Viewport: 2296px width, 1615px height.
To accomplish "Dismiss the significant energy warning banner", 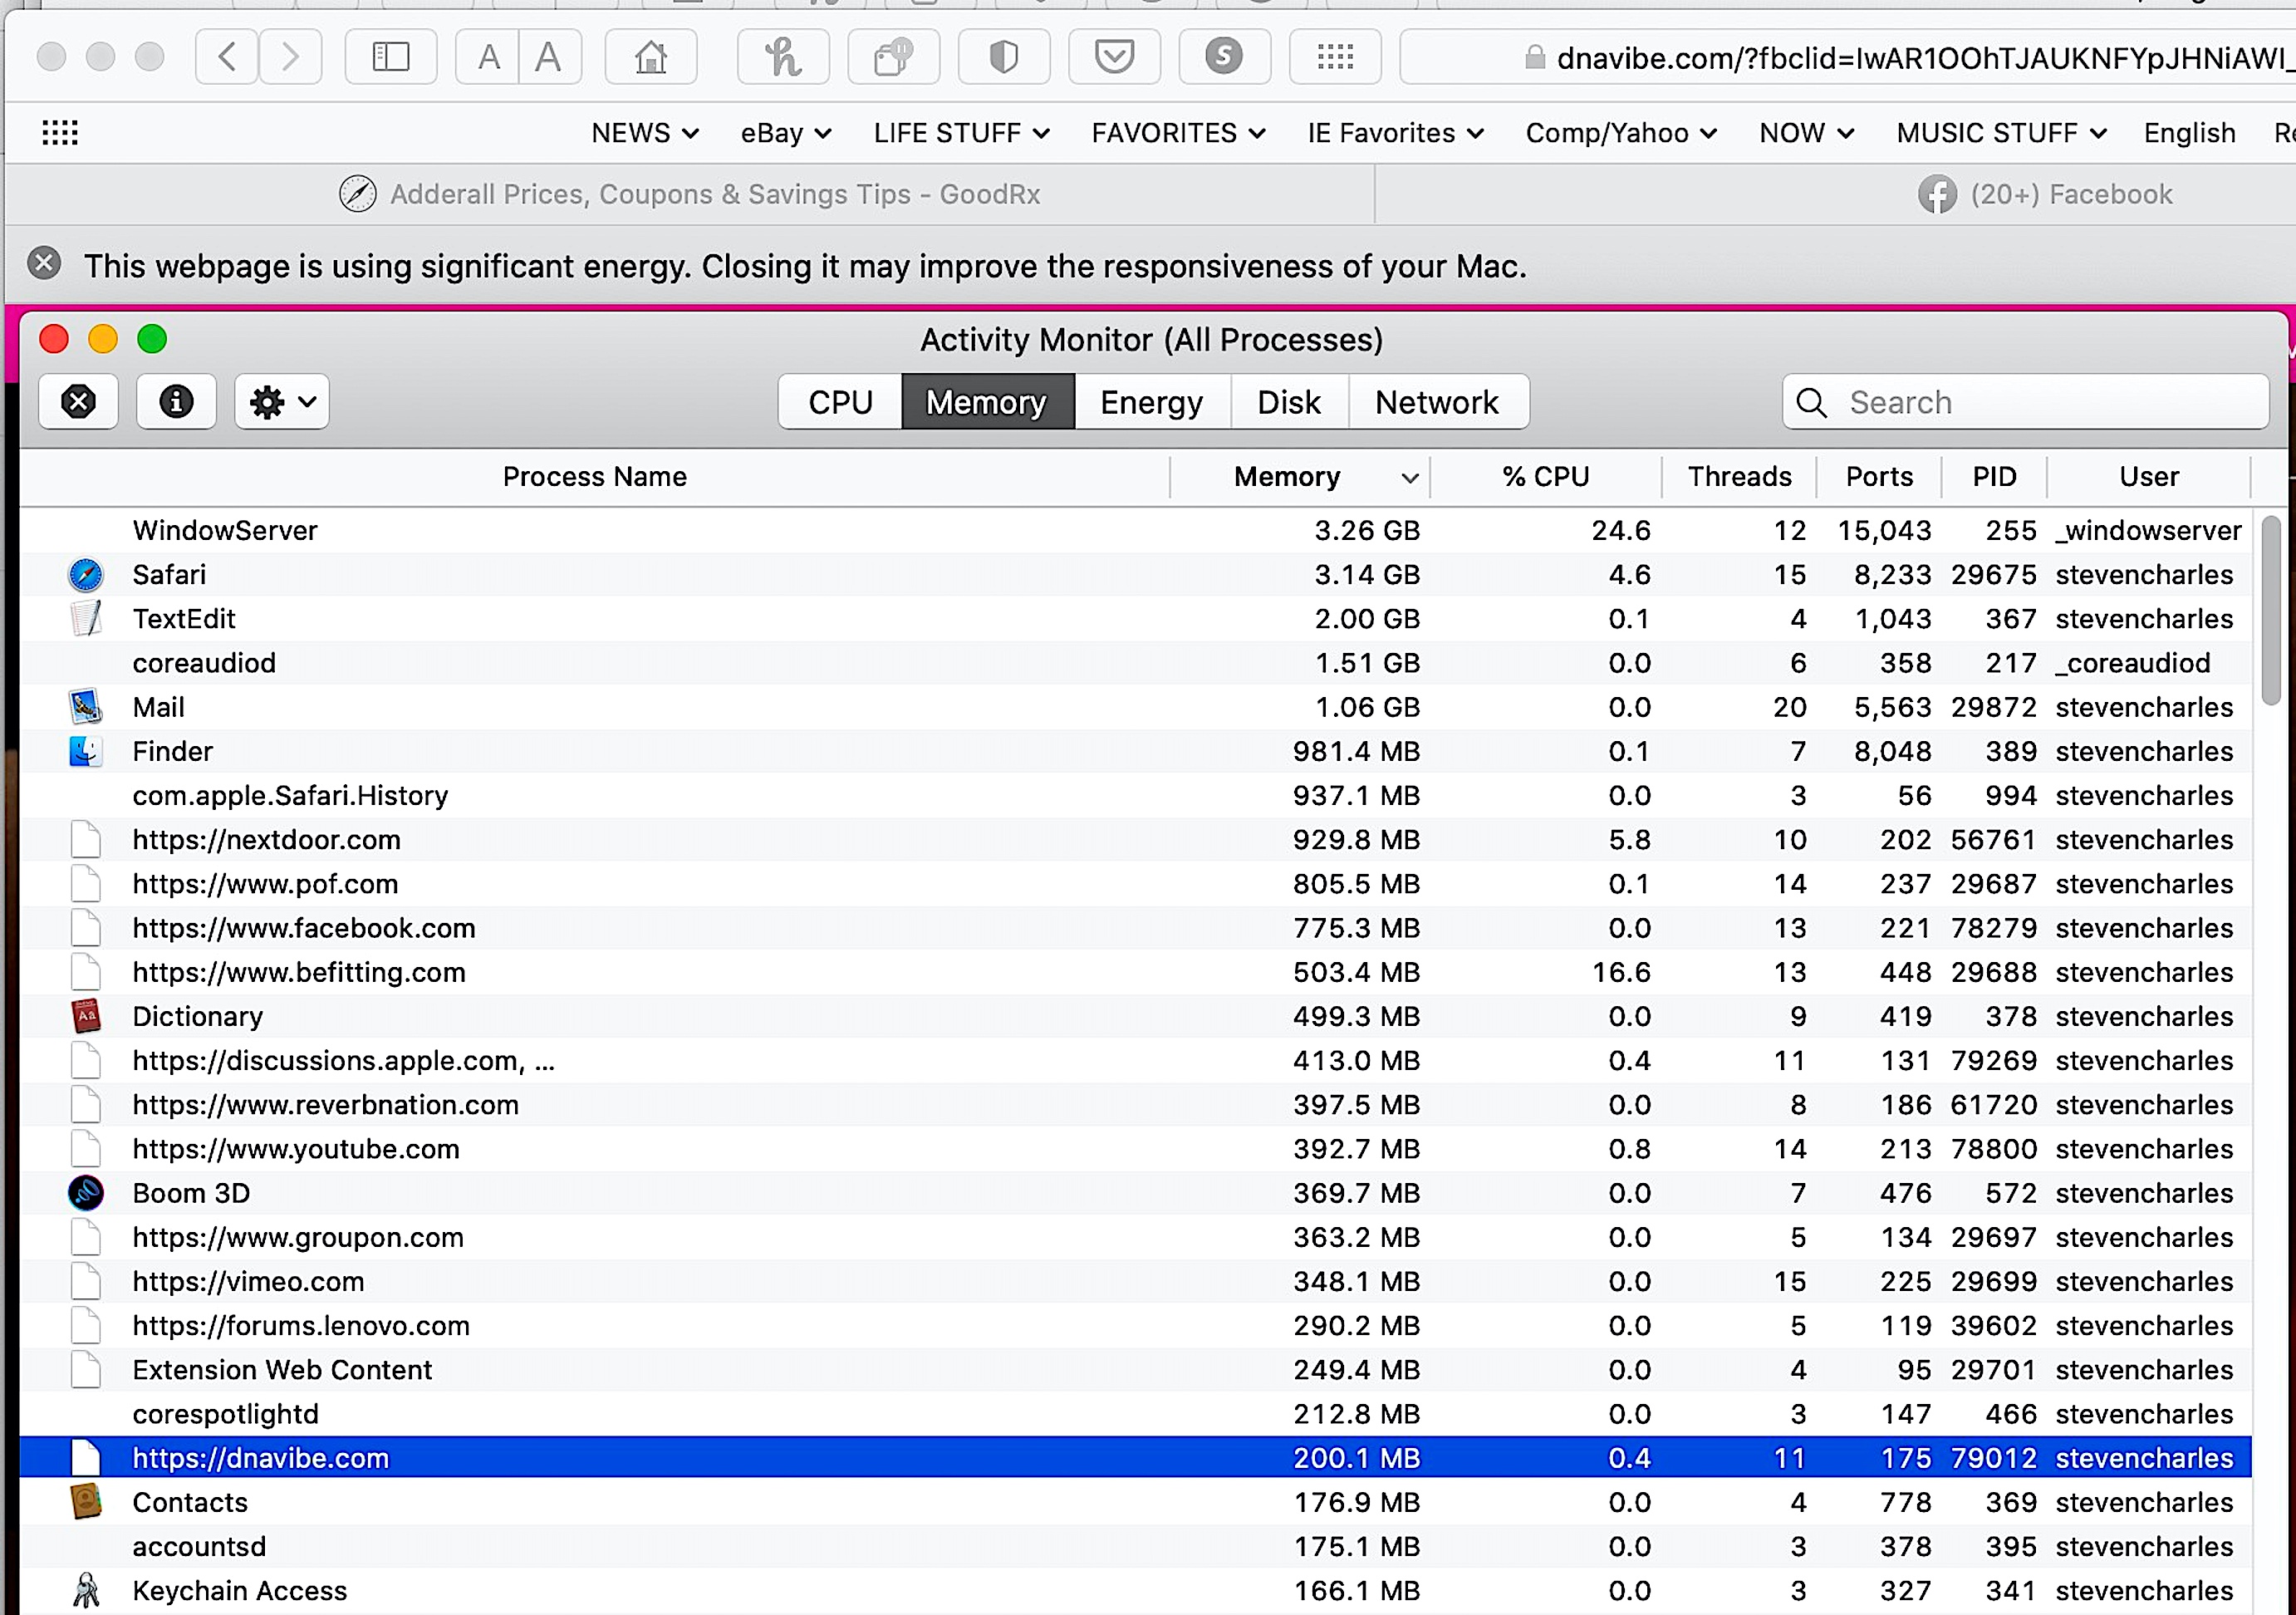I will 44,264.
